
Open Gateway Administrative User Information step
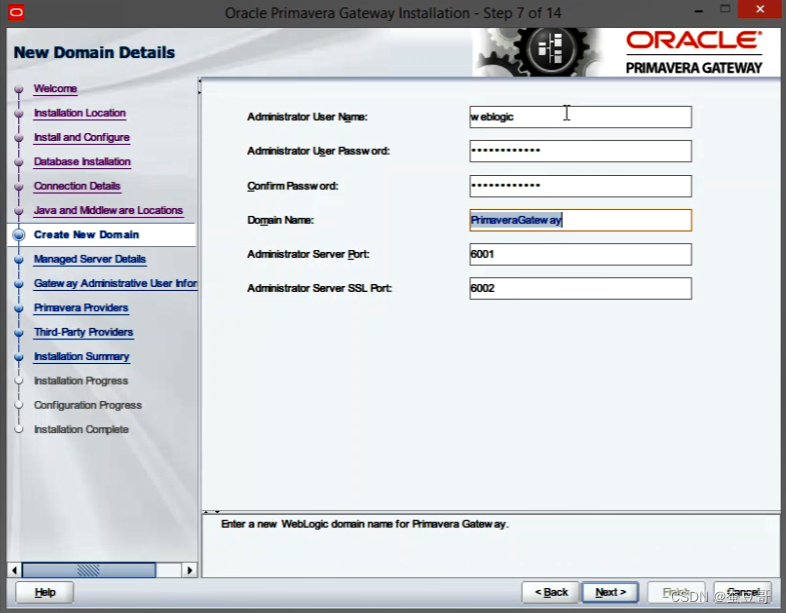click(115, 284)
